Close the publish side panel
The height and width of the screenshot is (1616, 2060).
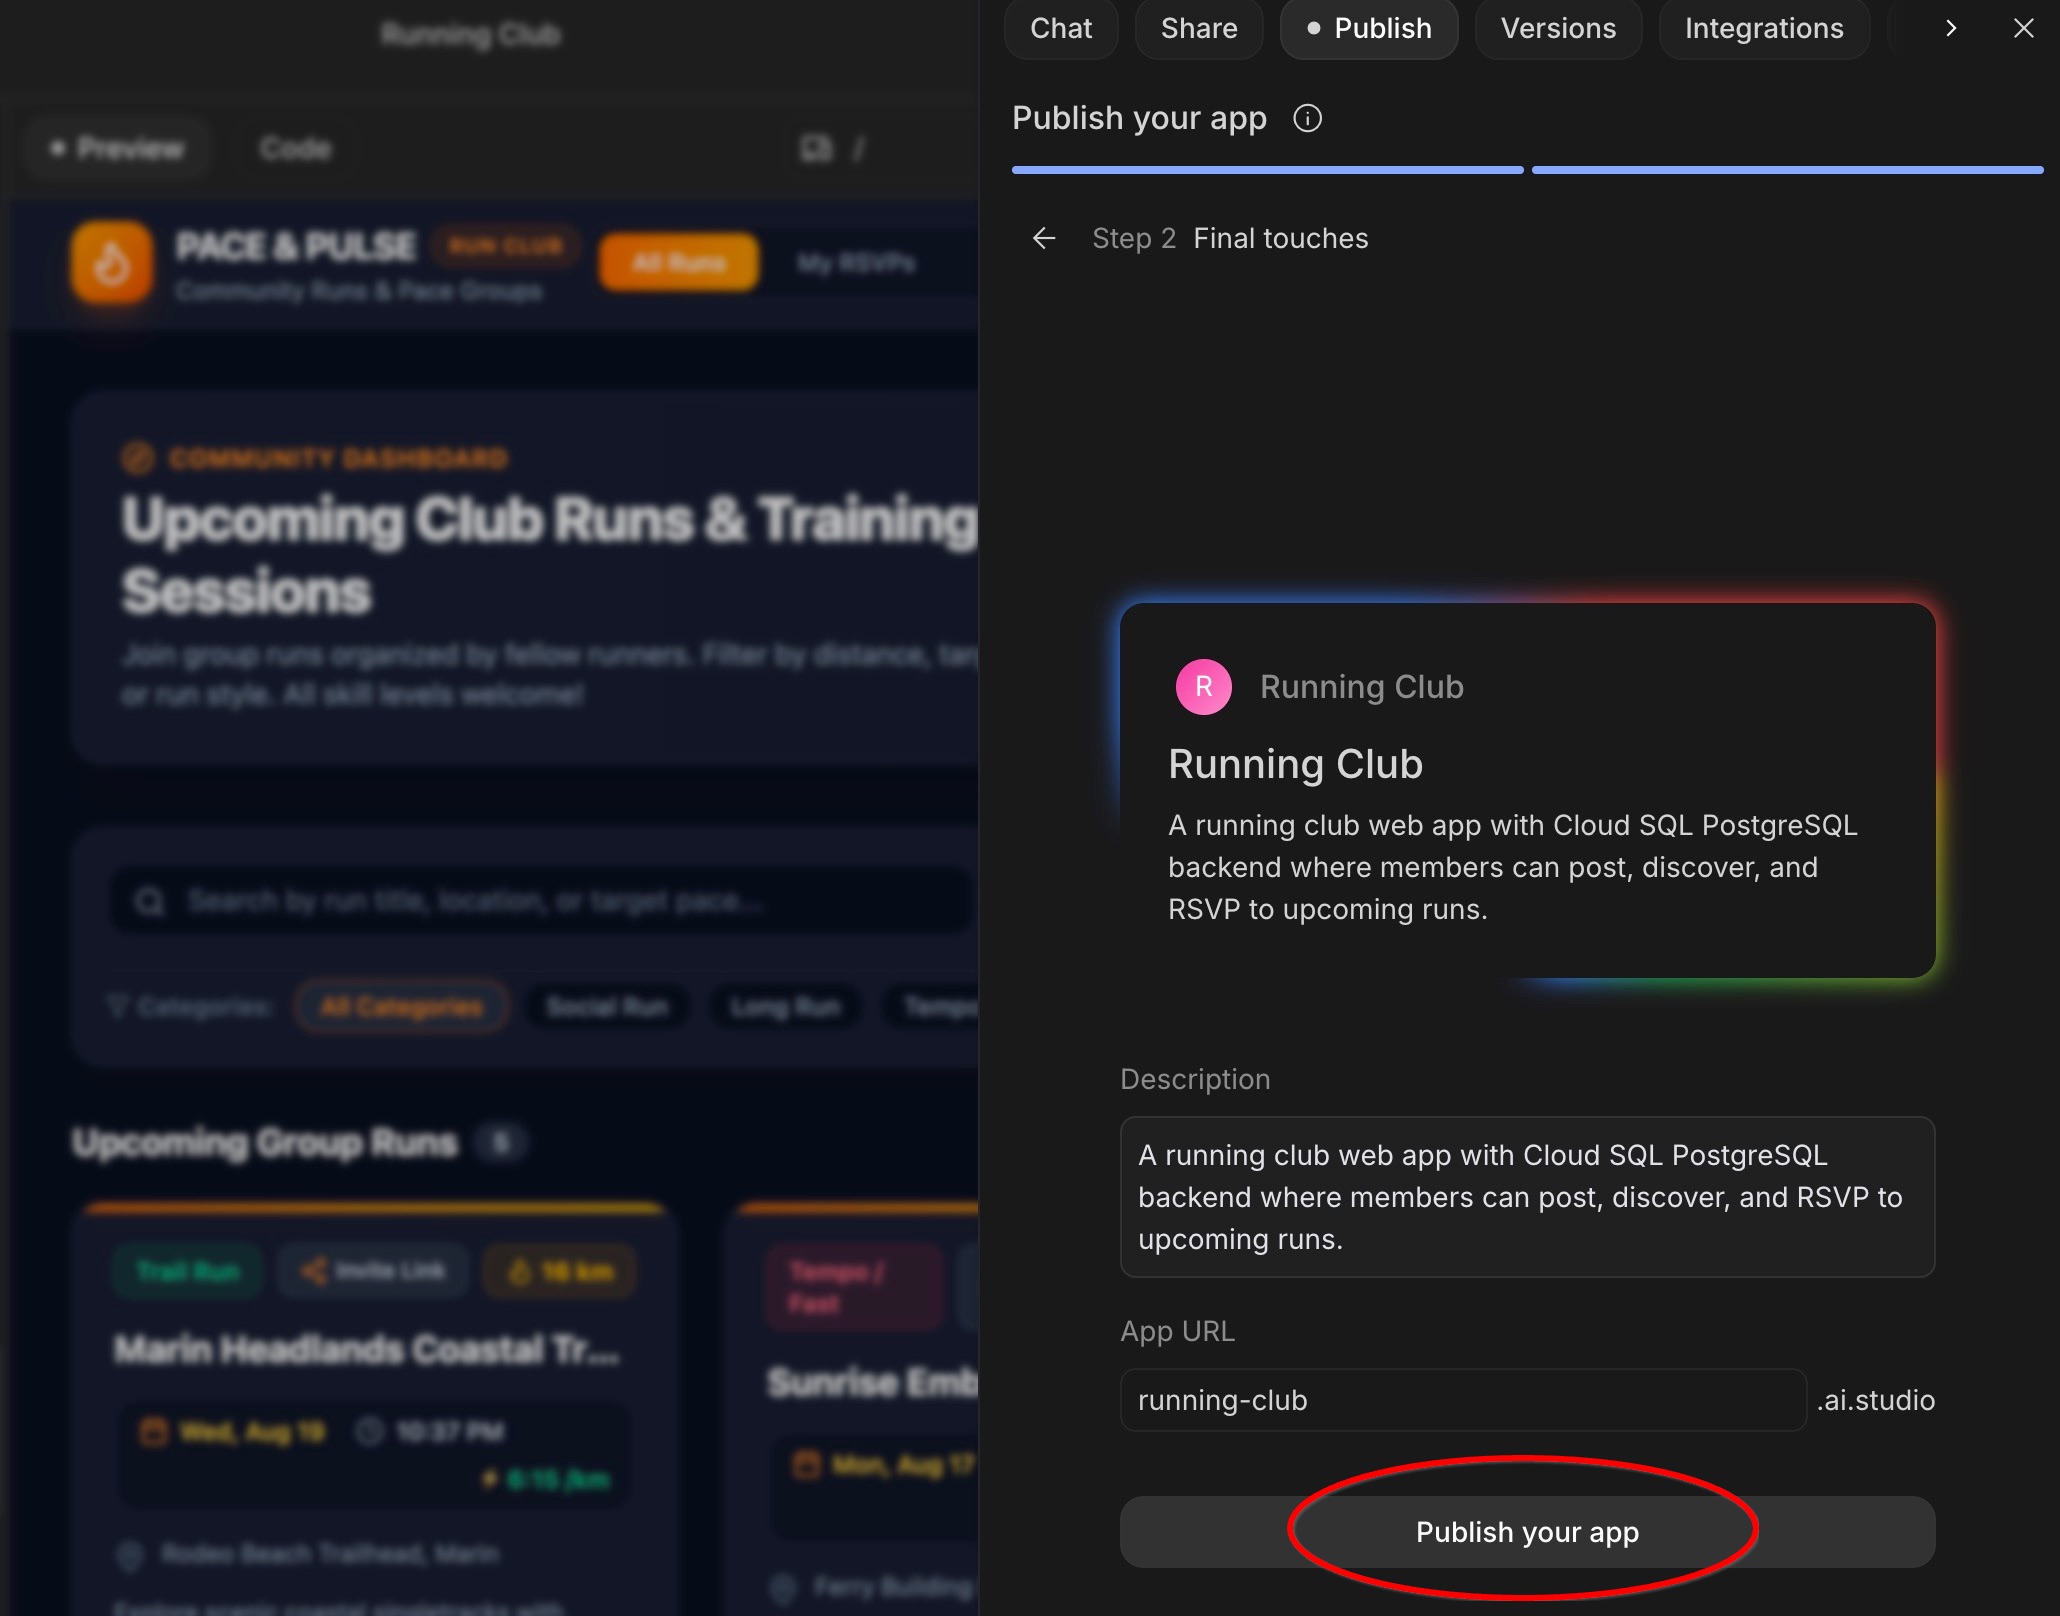tap(2023, 28)
